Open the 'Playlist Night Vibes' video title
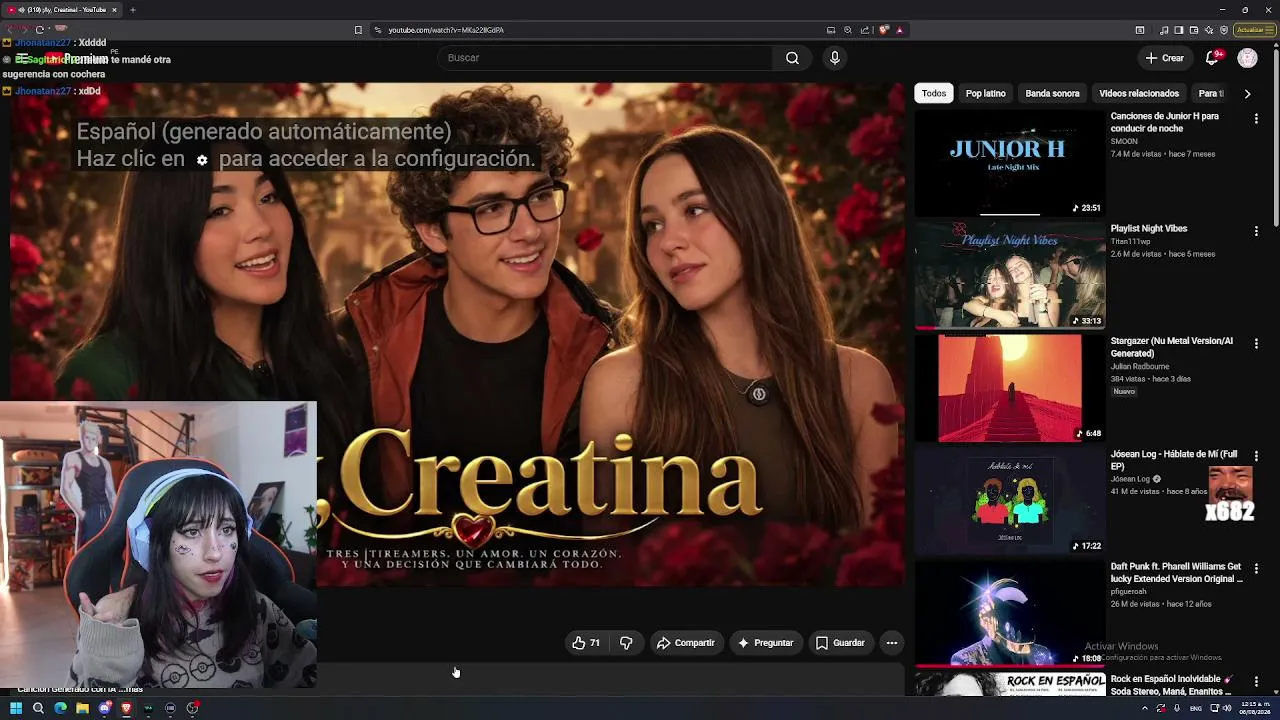 [1149, 229]
